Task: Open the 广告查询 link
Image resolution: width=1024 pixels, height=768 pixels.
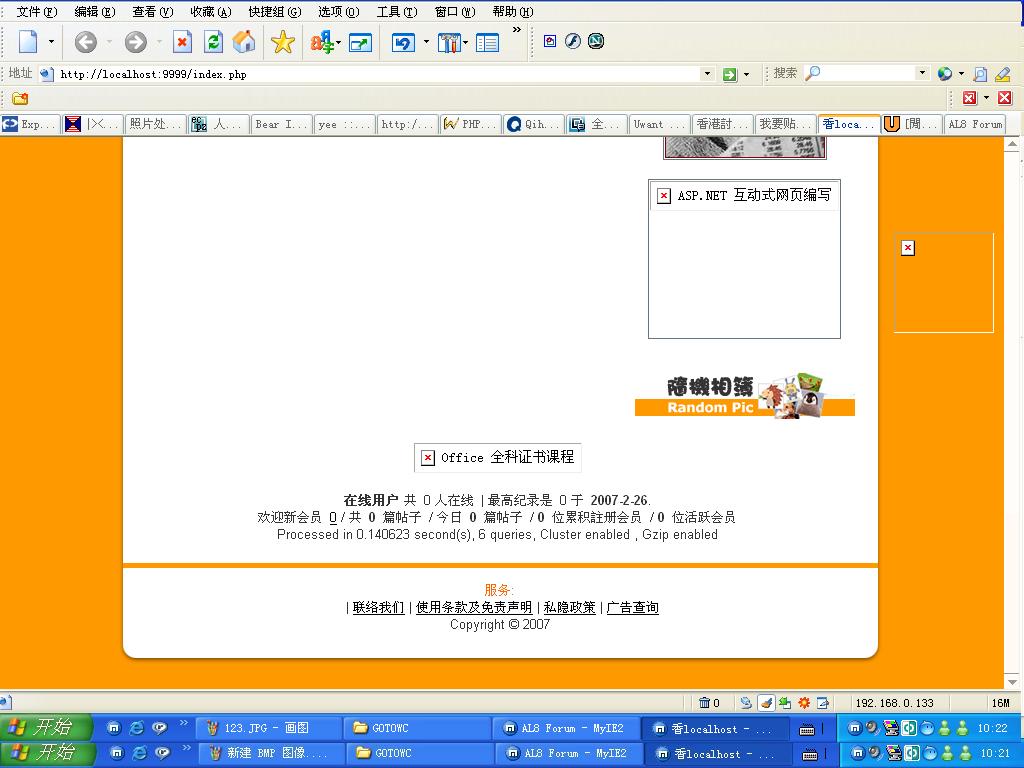Action: (632, 607)
